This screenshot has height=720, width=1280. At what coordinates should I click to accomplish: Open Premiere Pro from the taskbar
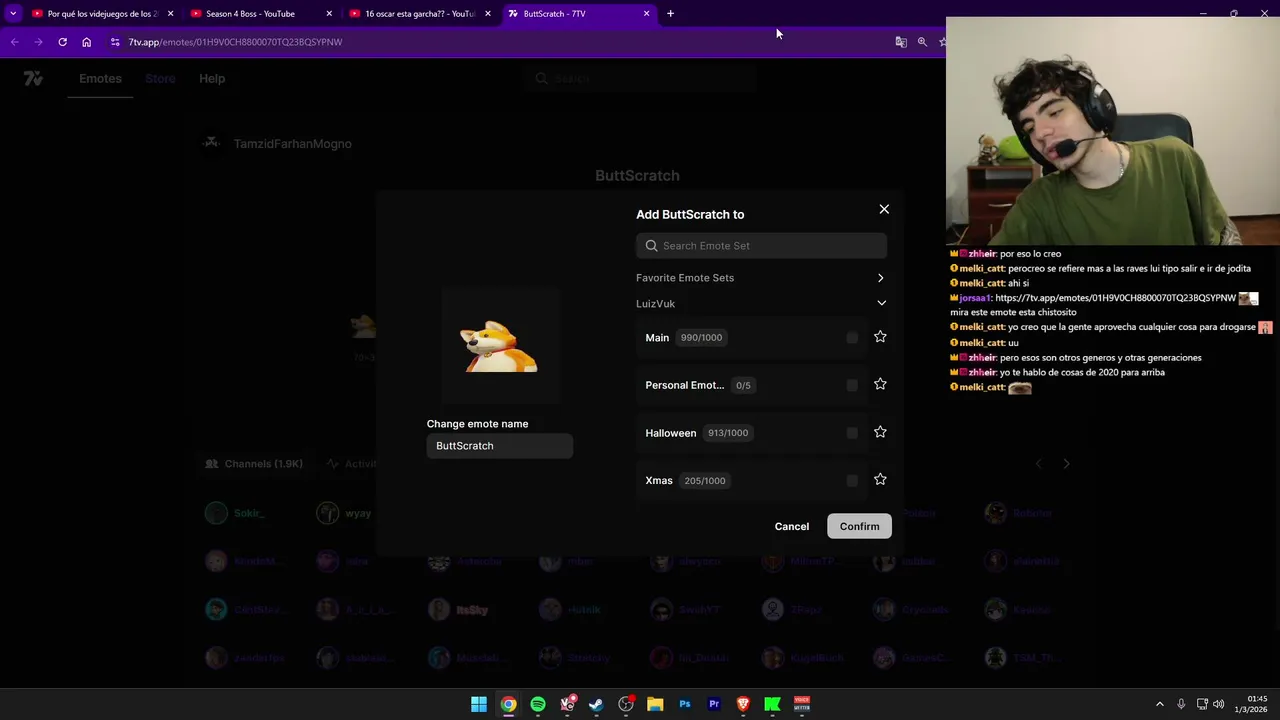[x=714, y=704]
